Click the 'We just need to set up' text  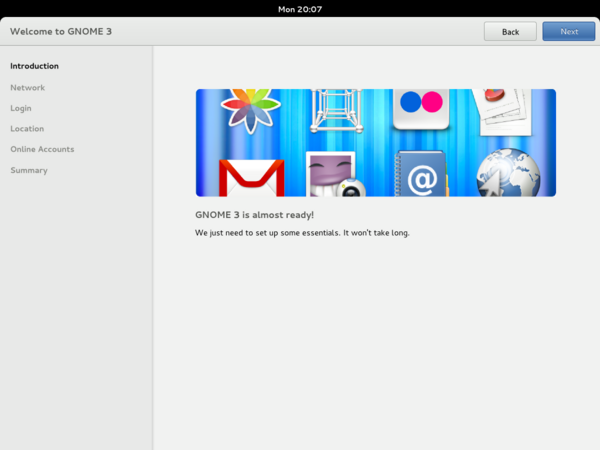tap(302, 233)
